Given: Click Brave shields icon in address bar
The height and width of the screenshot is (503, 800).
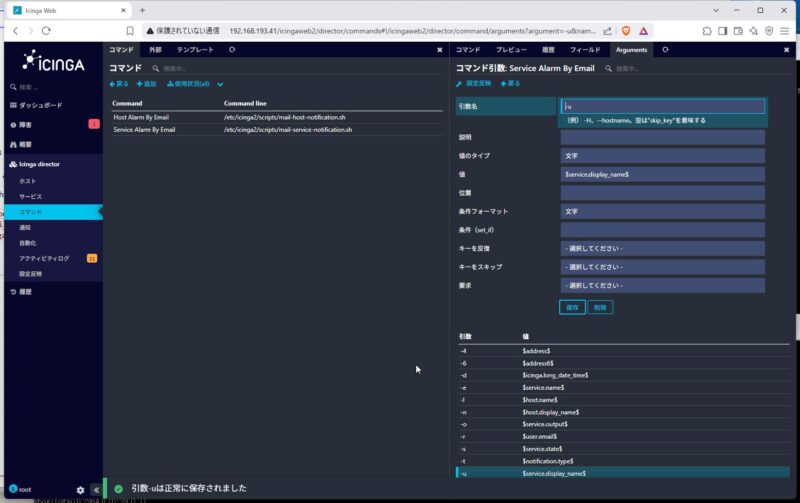Looking at the screenshot, I should click(x=626, y=31).
